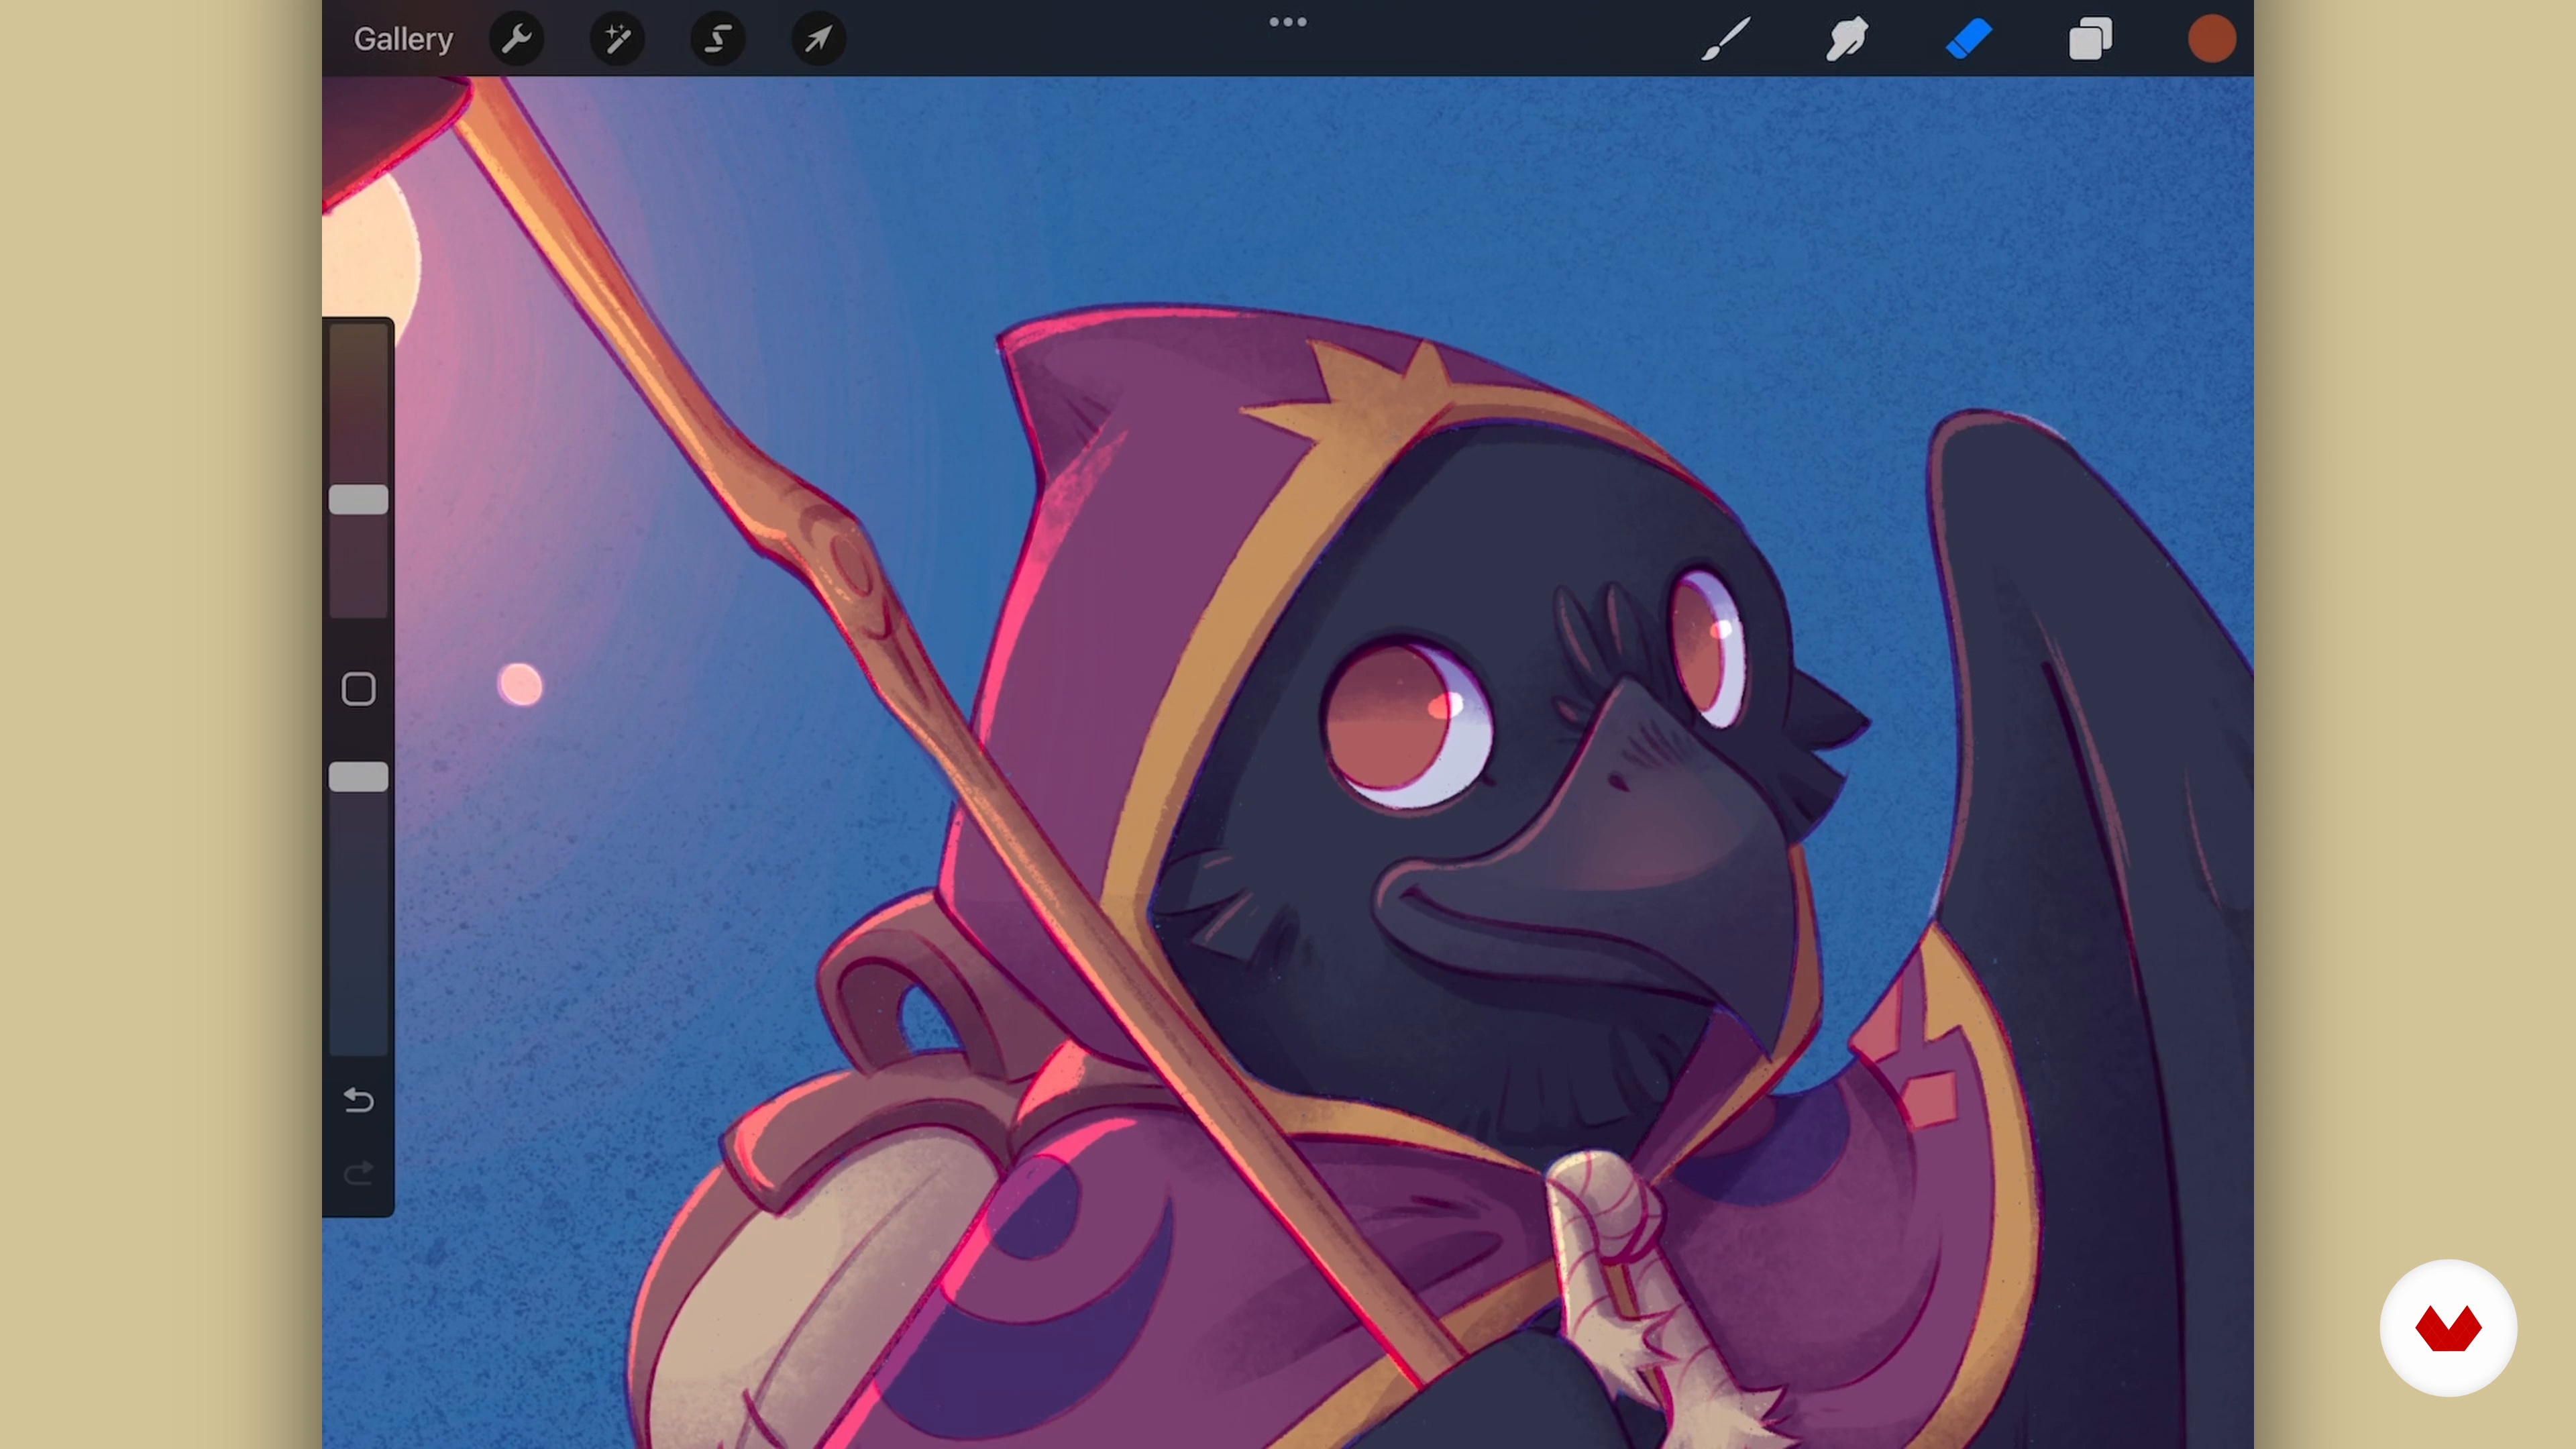Screen dimensions: 2576x1449
Task: Select the Smudge finger tool
Action: 1847,39
